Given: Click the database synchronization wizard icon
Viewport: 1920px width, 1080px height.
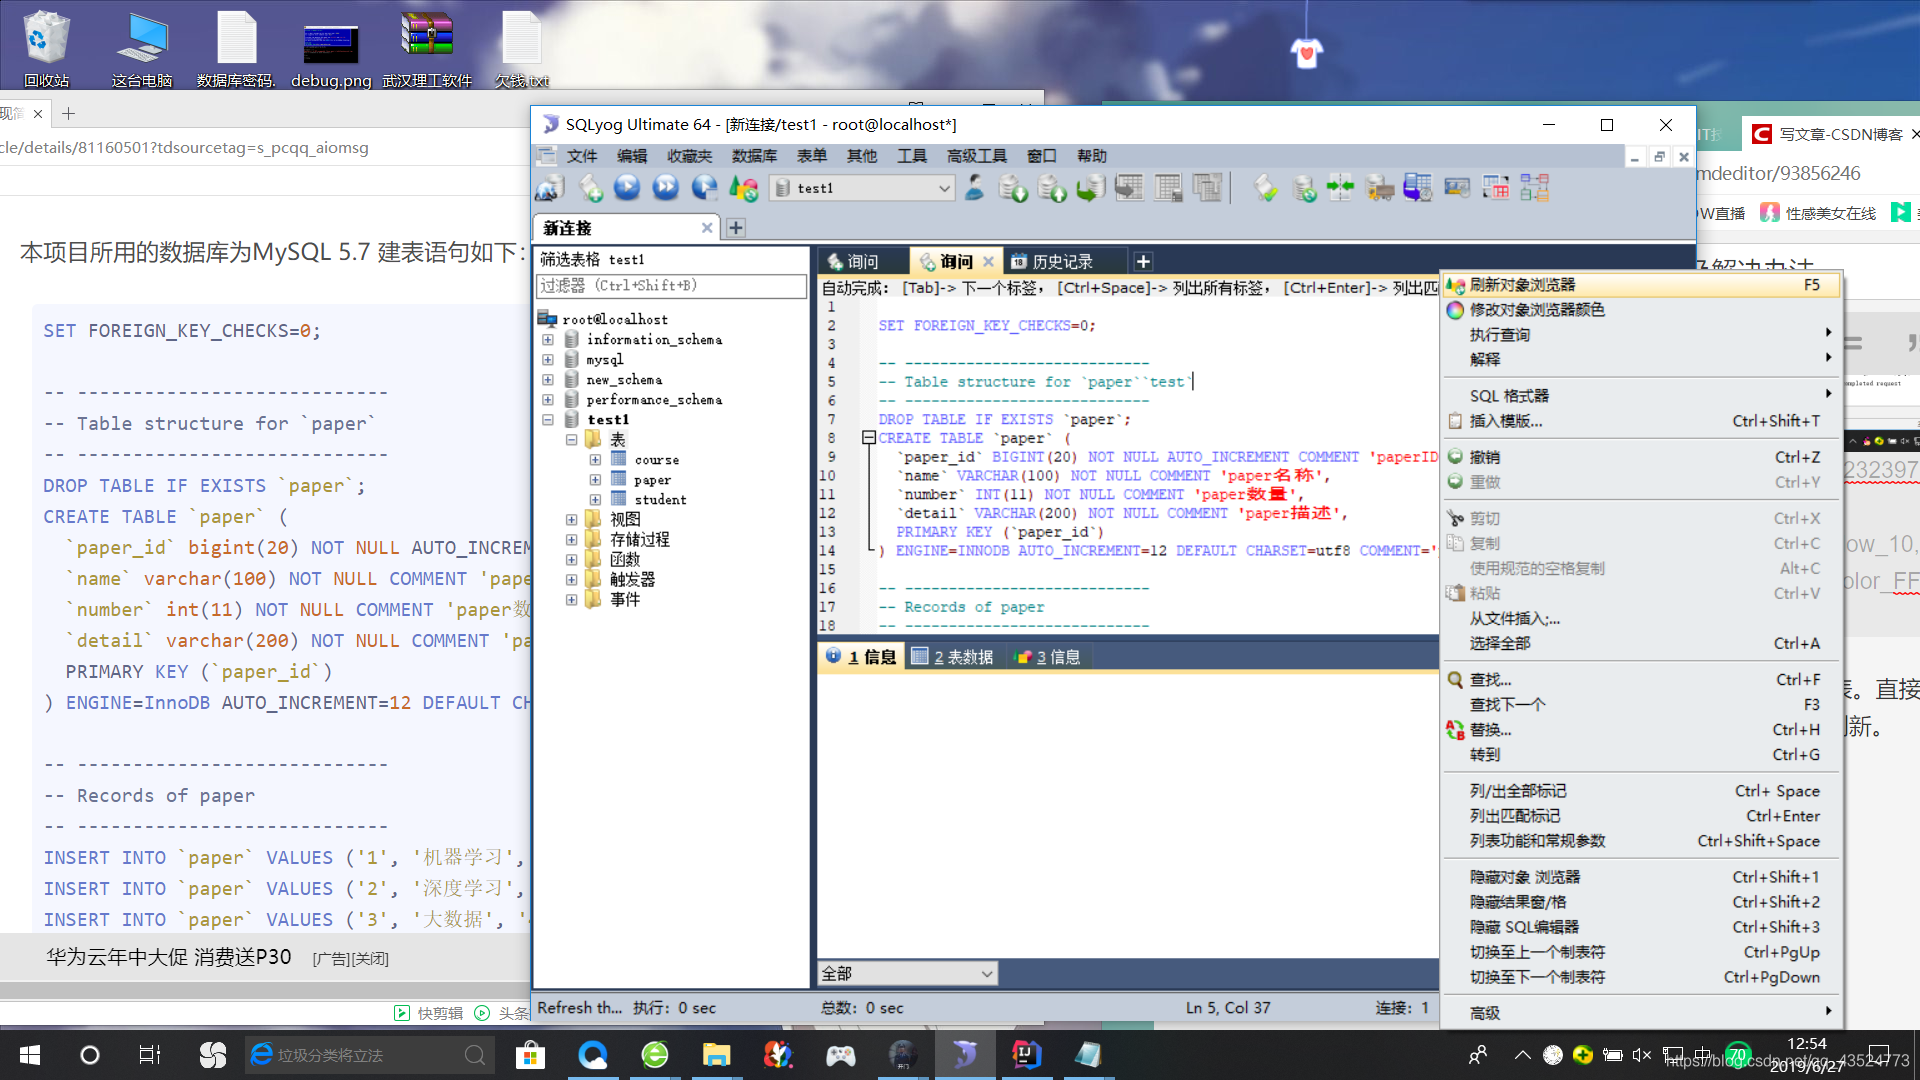Looking at the screenshot, I should tap(1304, 188).
